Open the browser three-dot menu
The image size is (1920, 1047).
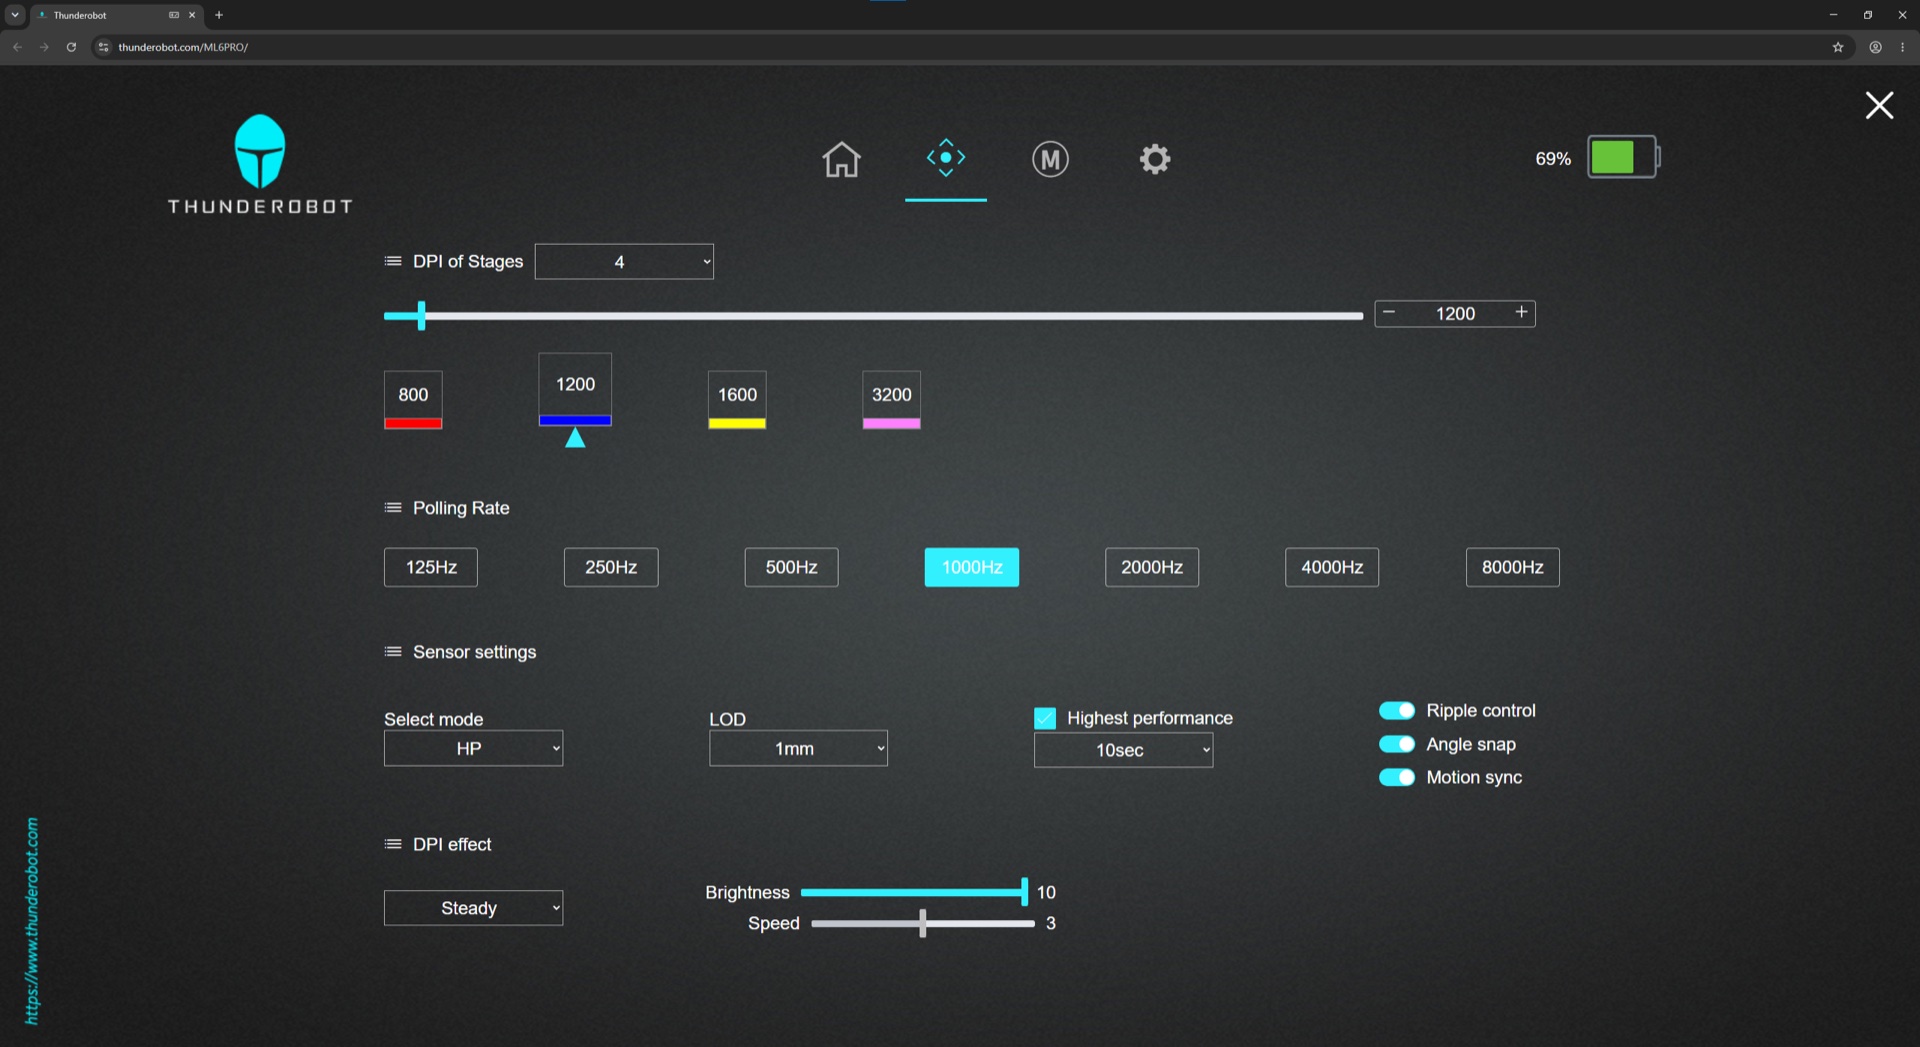[x=1902, y=47]
